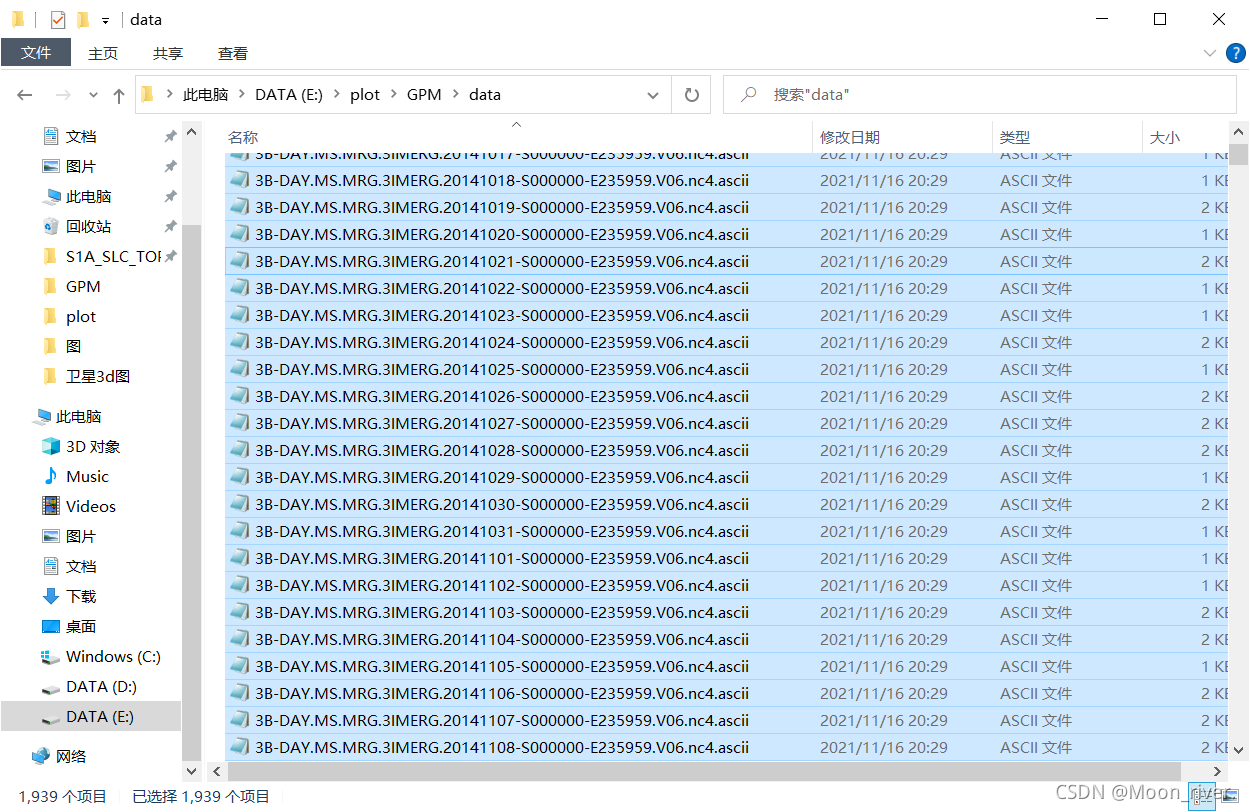The image size is (1250, 812).
Task: Go forward with the right arrow button
Action: click(x=63, y=95)
